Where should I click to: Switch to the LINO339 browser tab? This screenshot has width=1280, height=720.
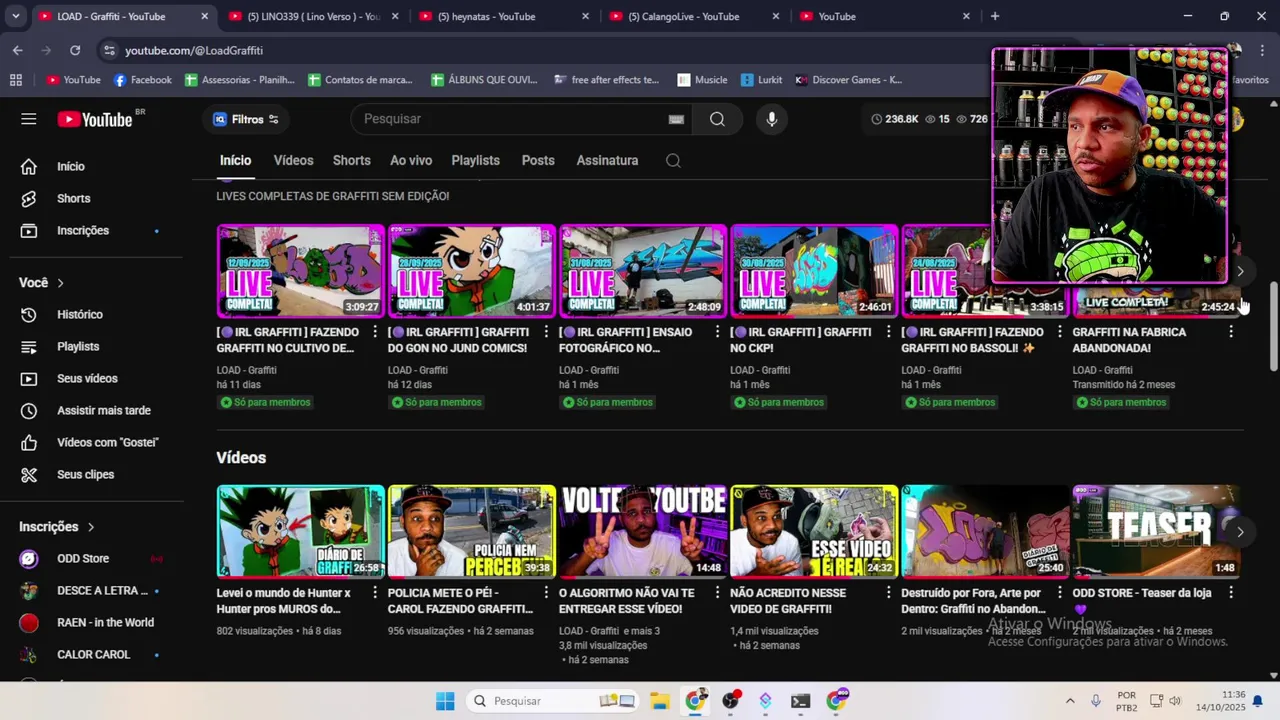pyautogui.click(x=312, y=16)
